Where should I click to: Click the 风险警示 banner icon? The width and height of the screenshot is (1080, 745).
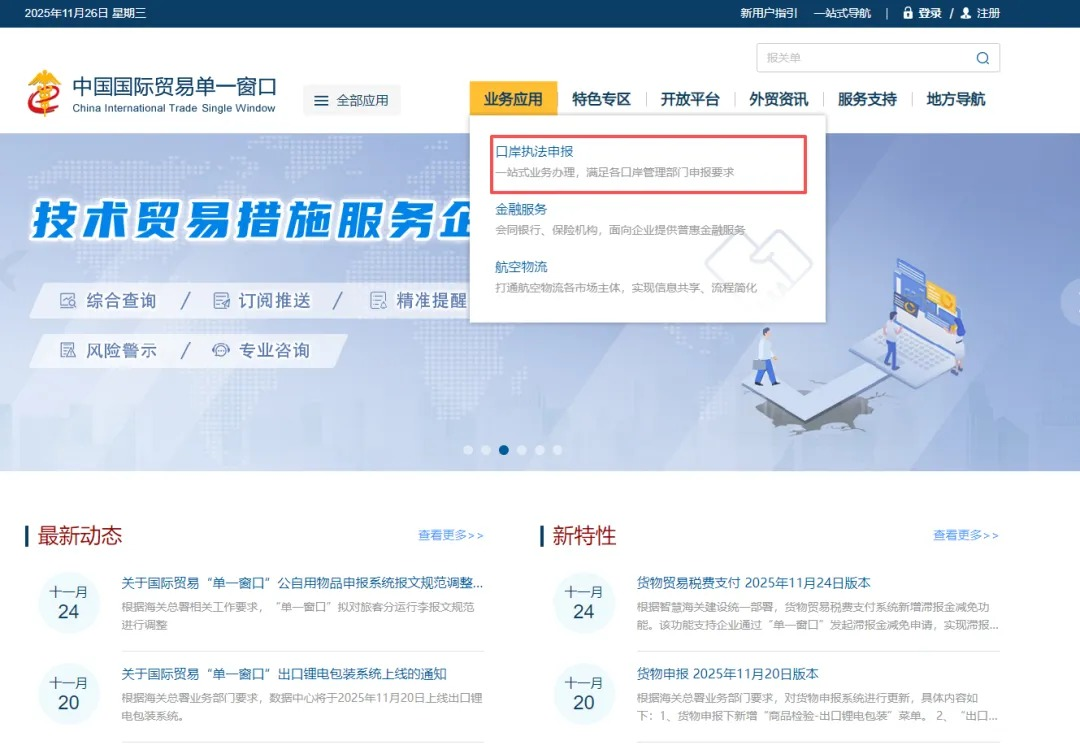pyautogui.click(x=68, y=351)
